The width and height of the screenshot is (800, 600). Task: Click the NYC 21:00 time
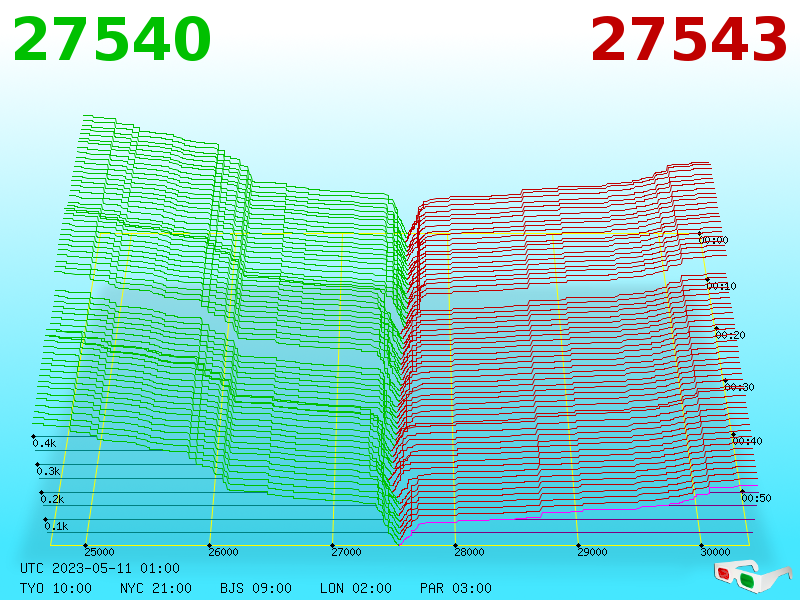point(156,588)
